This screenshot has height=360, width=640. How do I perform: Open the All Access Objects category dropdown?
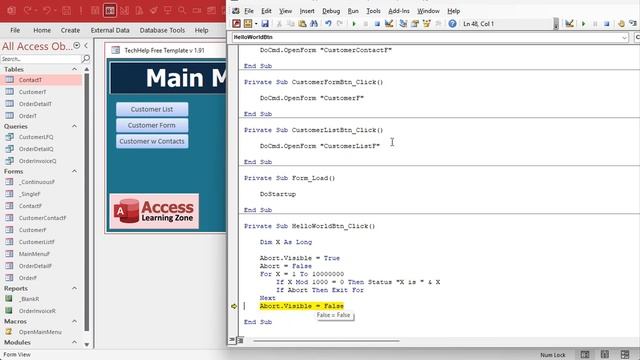click(x=76, y=46)
